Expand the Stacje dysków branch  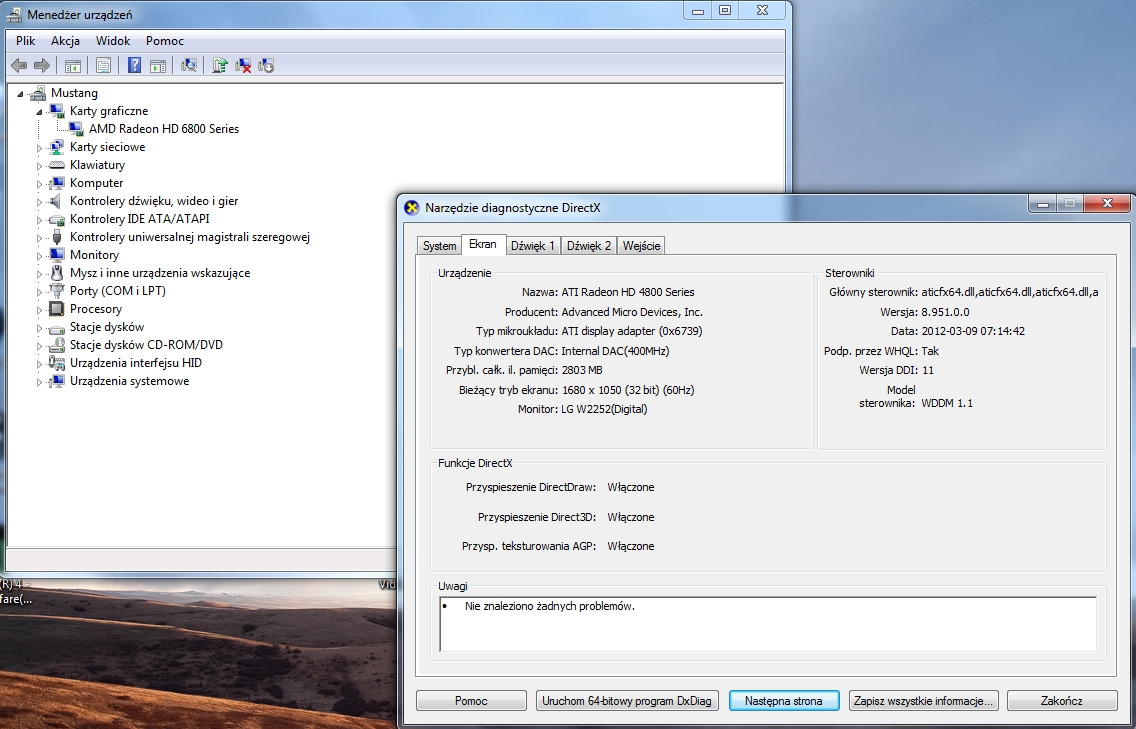point(39,328)
